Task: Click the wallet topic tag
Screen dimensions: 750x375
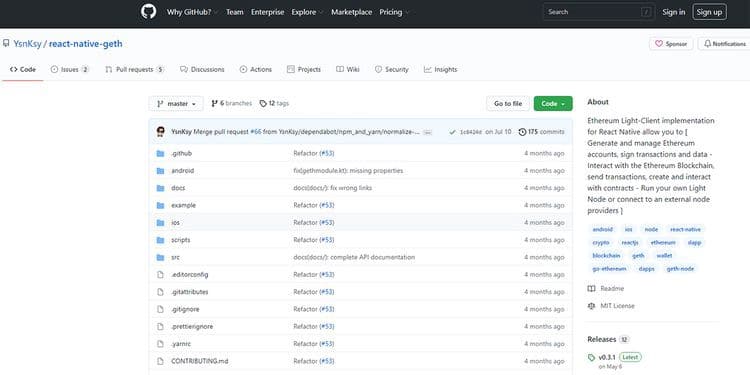Action: [x=664, y=256]
